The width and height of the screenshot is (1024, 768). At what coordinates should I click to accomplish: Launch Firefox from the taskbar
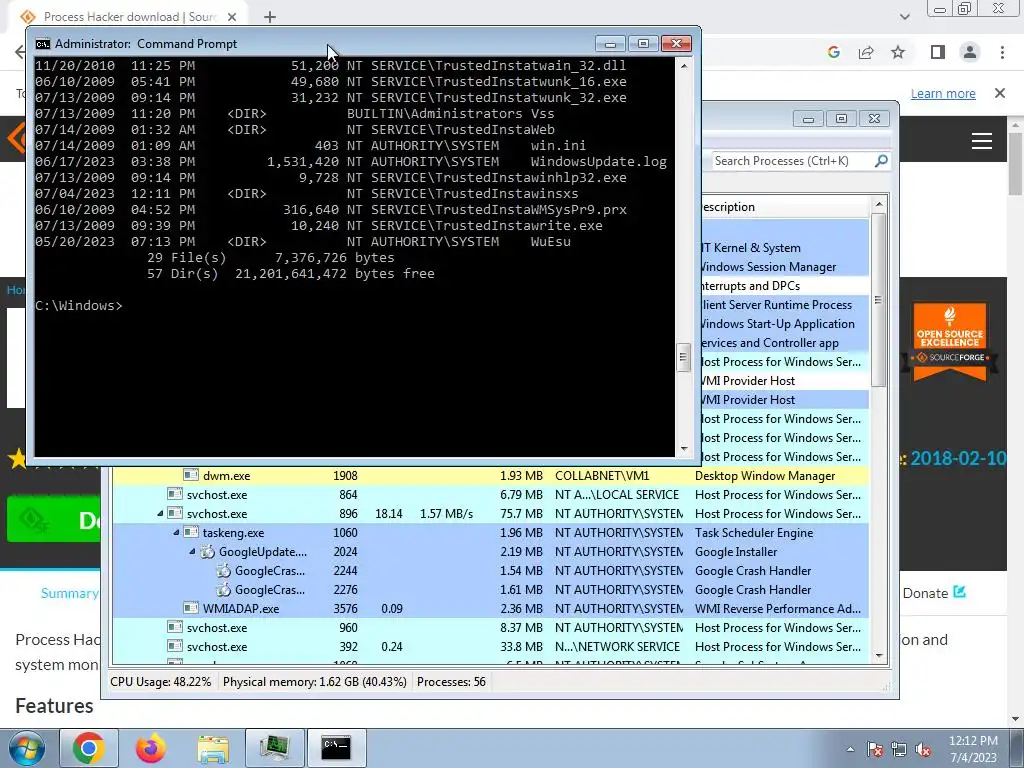click(x=151, y=748)
